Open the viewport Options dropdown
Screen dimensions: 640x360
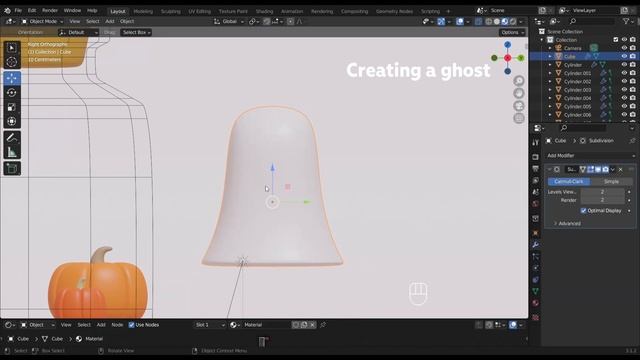(x=512, y=32)
